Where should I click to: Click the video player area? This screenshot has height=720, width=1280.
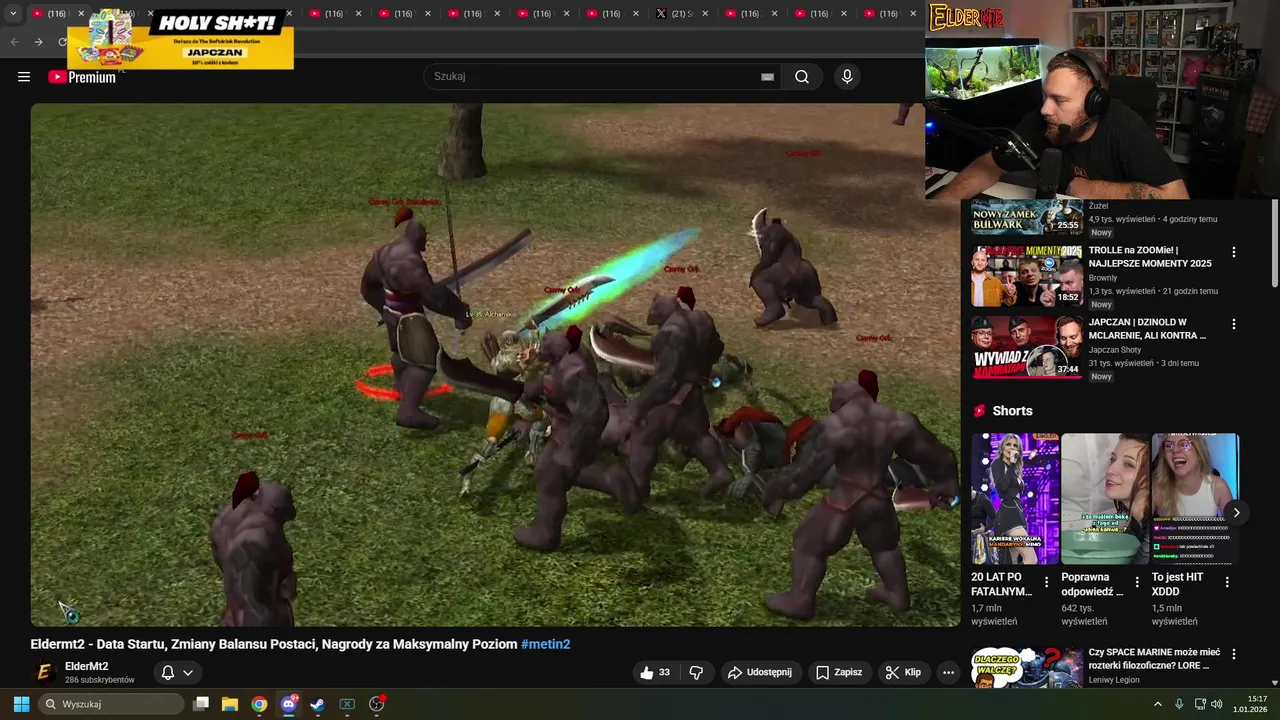(x=495, y=365)
